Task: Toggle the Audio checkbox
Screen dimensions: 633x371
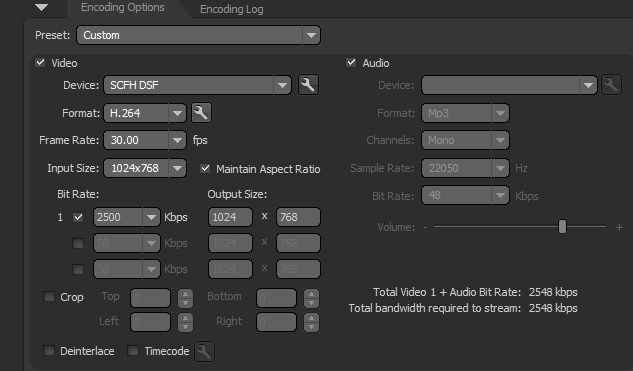Action: point(351,63)
